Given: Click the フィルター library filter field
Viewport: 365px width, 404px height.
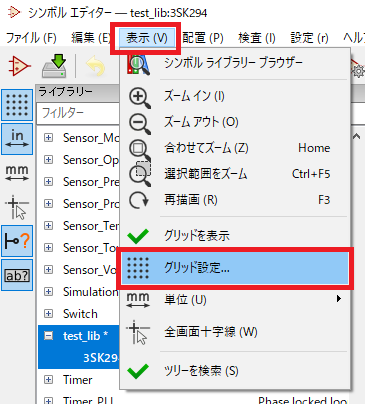Looking at the screenshot, I should [x=79, y=113].
